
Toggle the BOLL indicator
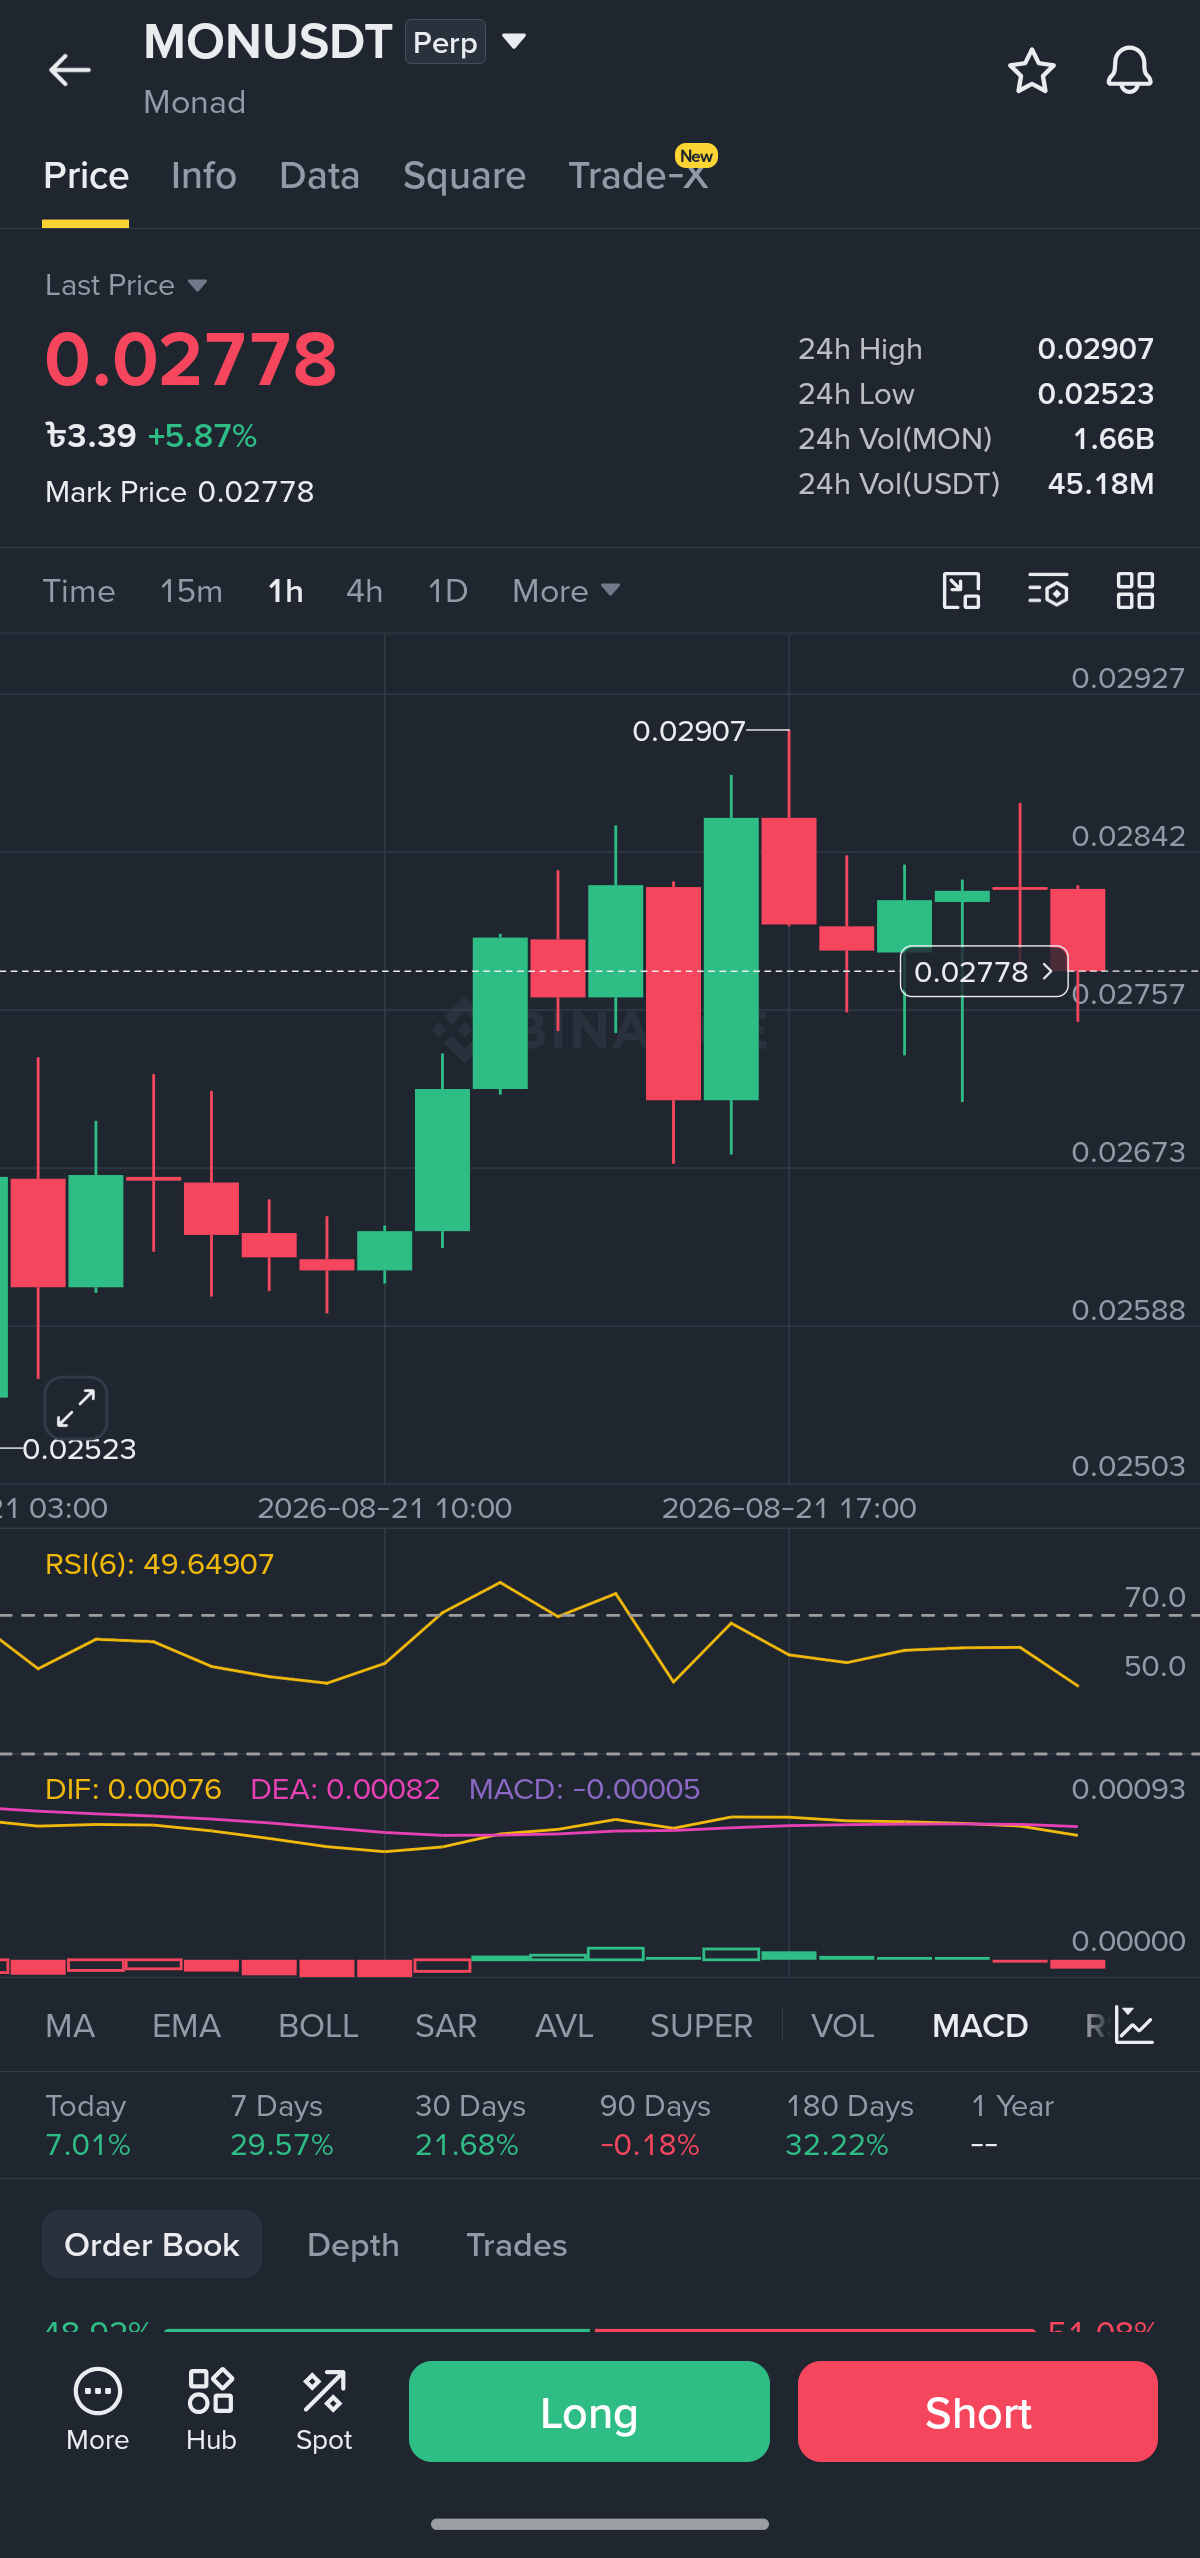click(x=318, y=2026)
